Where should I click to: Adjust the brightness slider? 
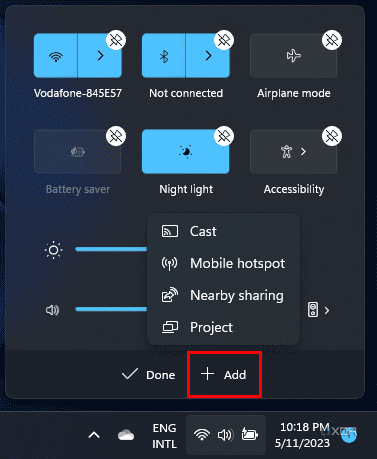click(111, 249)
